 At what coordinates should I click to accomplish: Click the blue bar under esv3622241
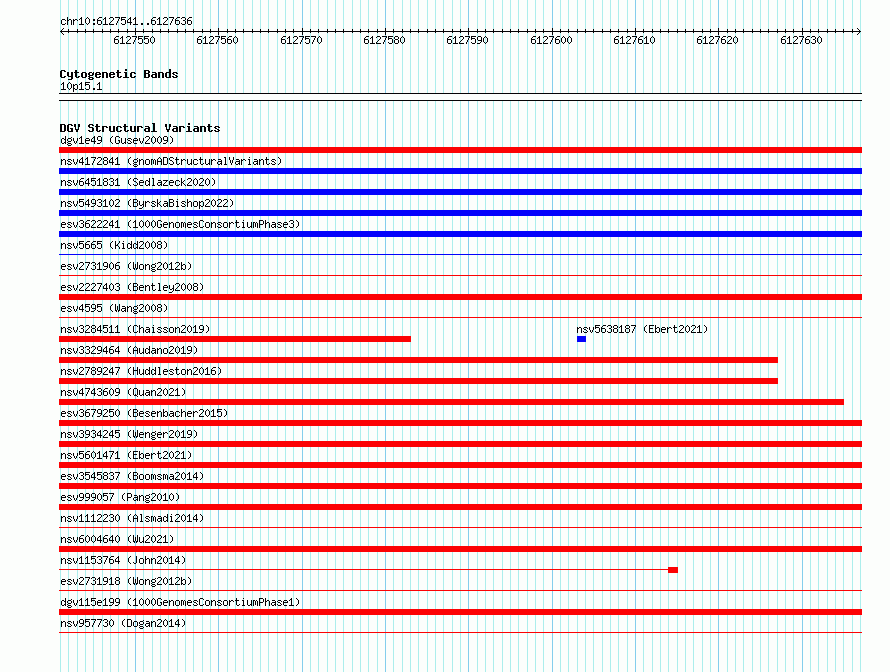[460, 234]
